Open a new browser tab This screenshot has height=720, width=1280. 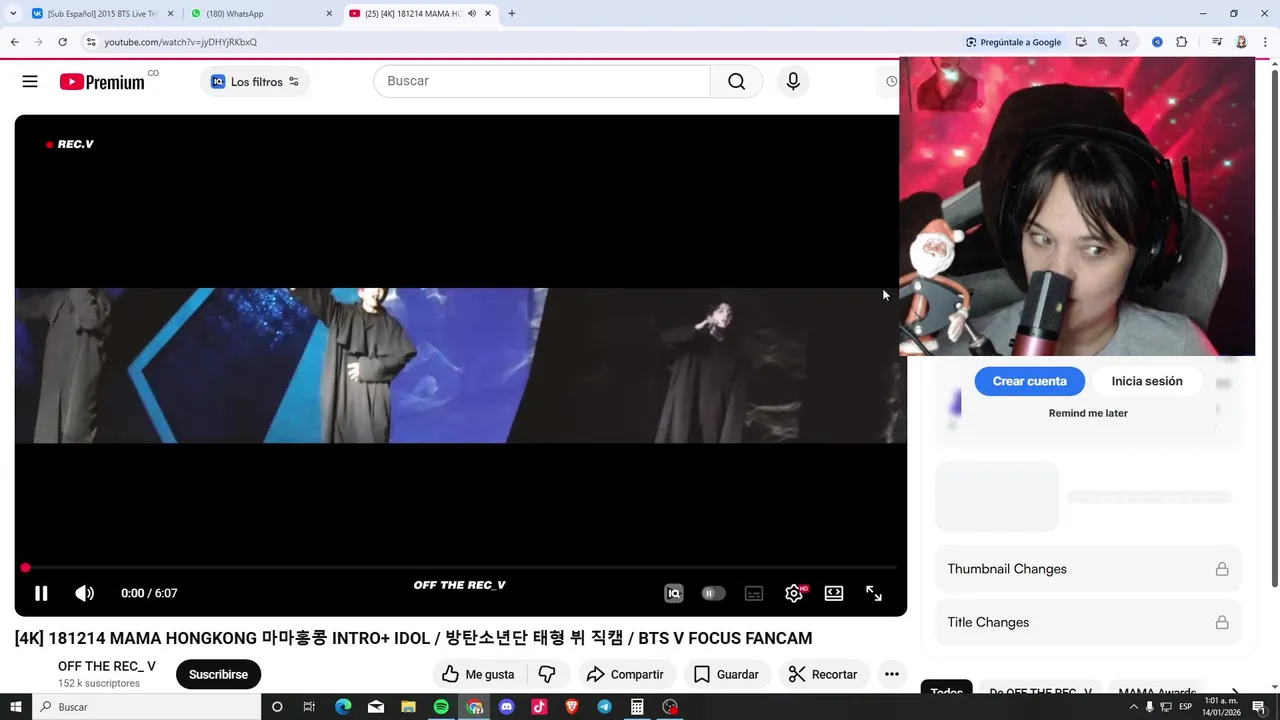512,14
